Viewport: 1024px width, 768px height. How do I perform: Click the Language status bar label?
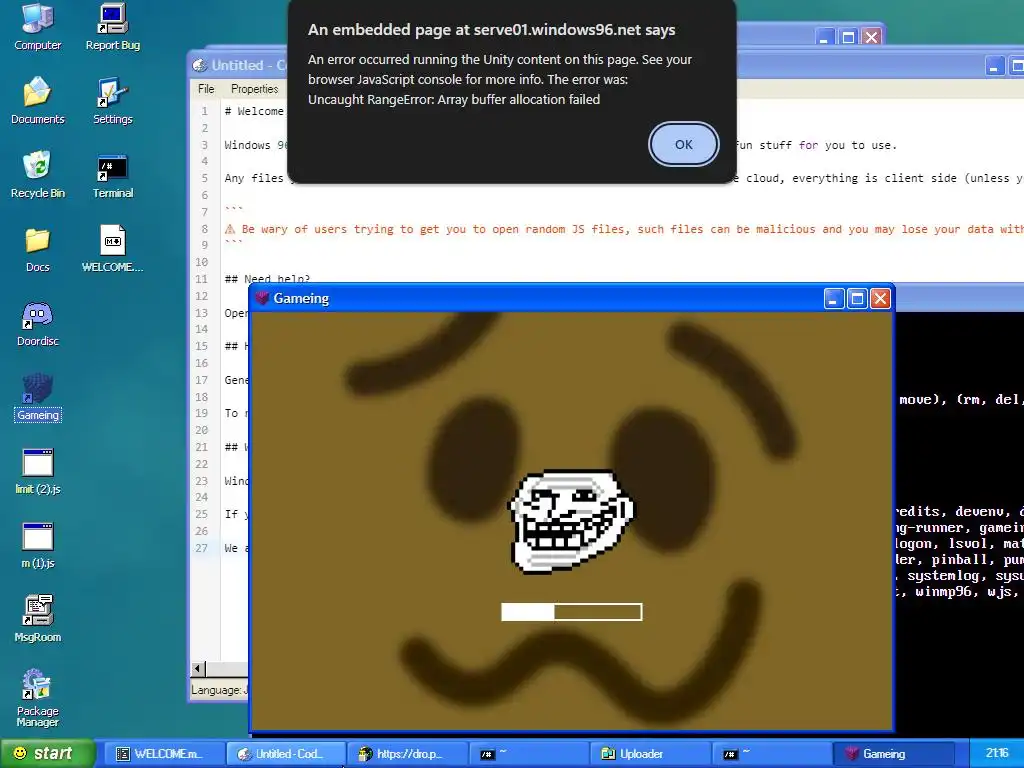pos(219,690)
